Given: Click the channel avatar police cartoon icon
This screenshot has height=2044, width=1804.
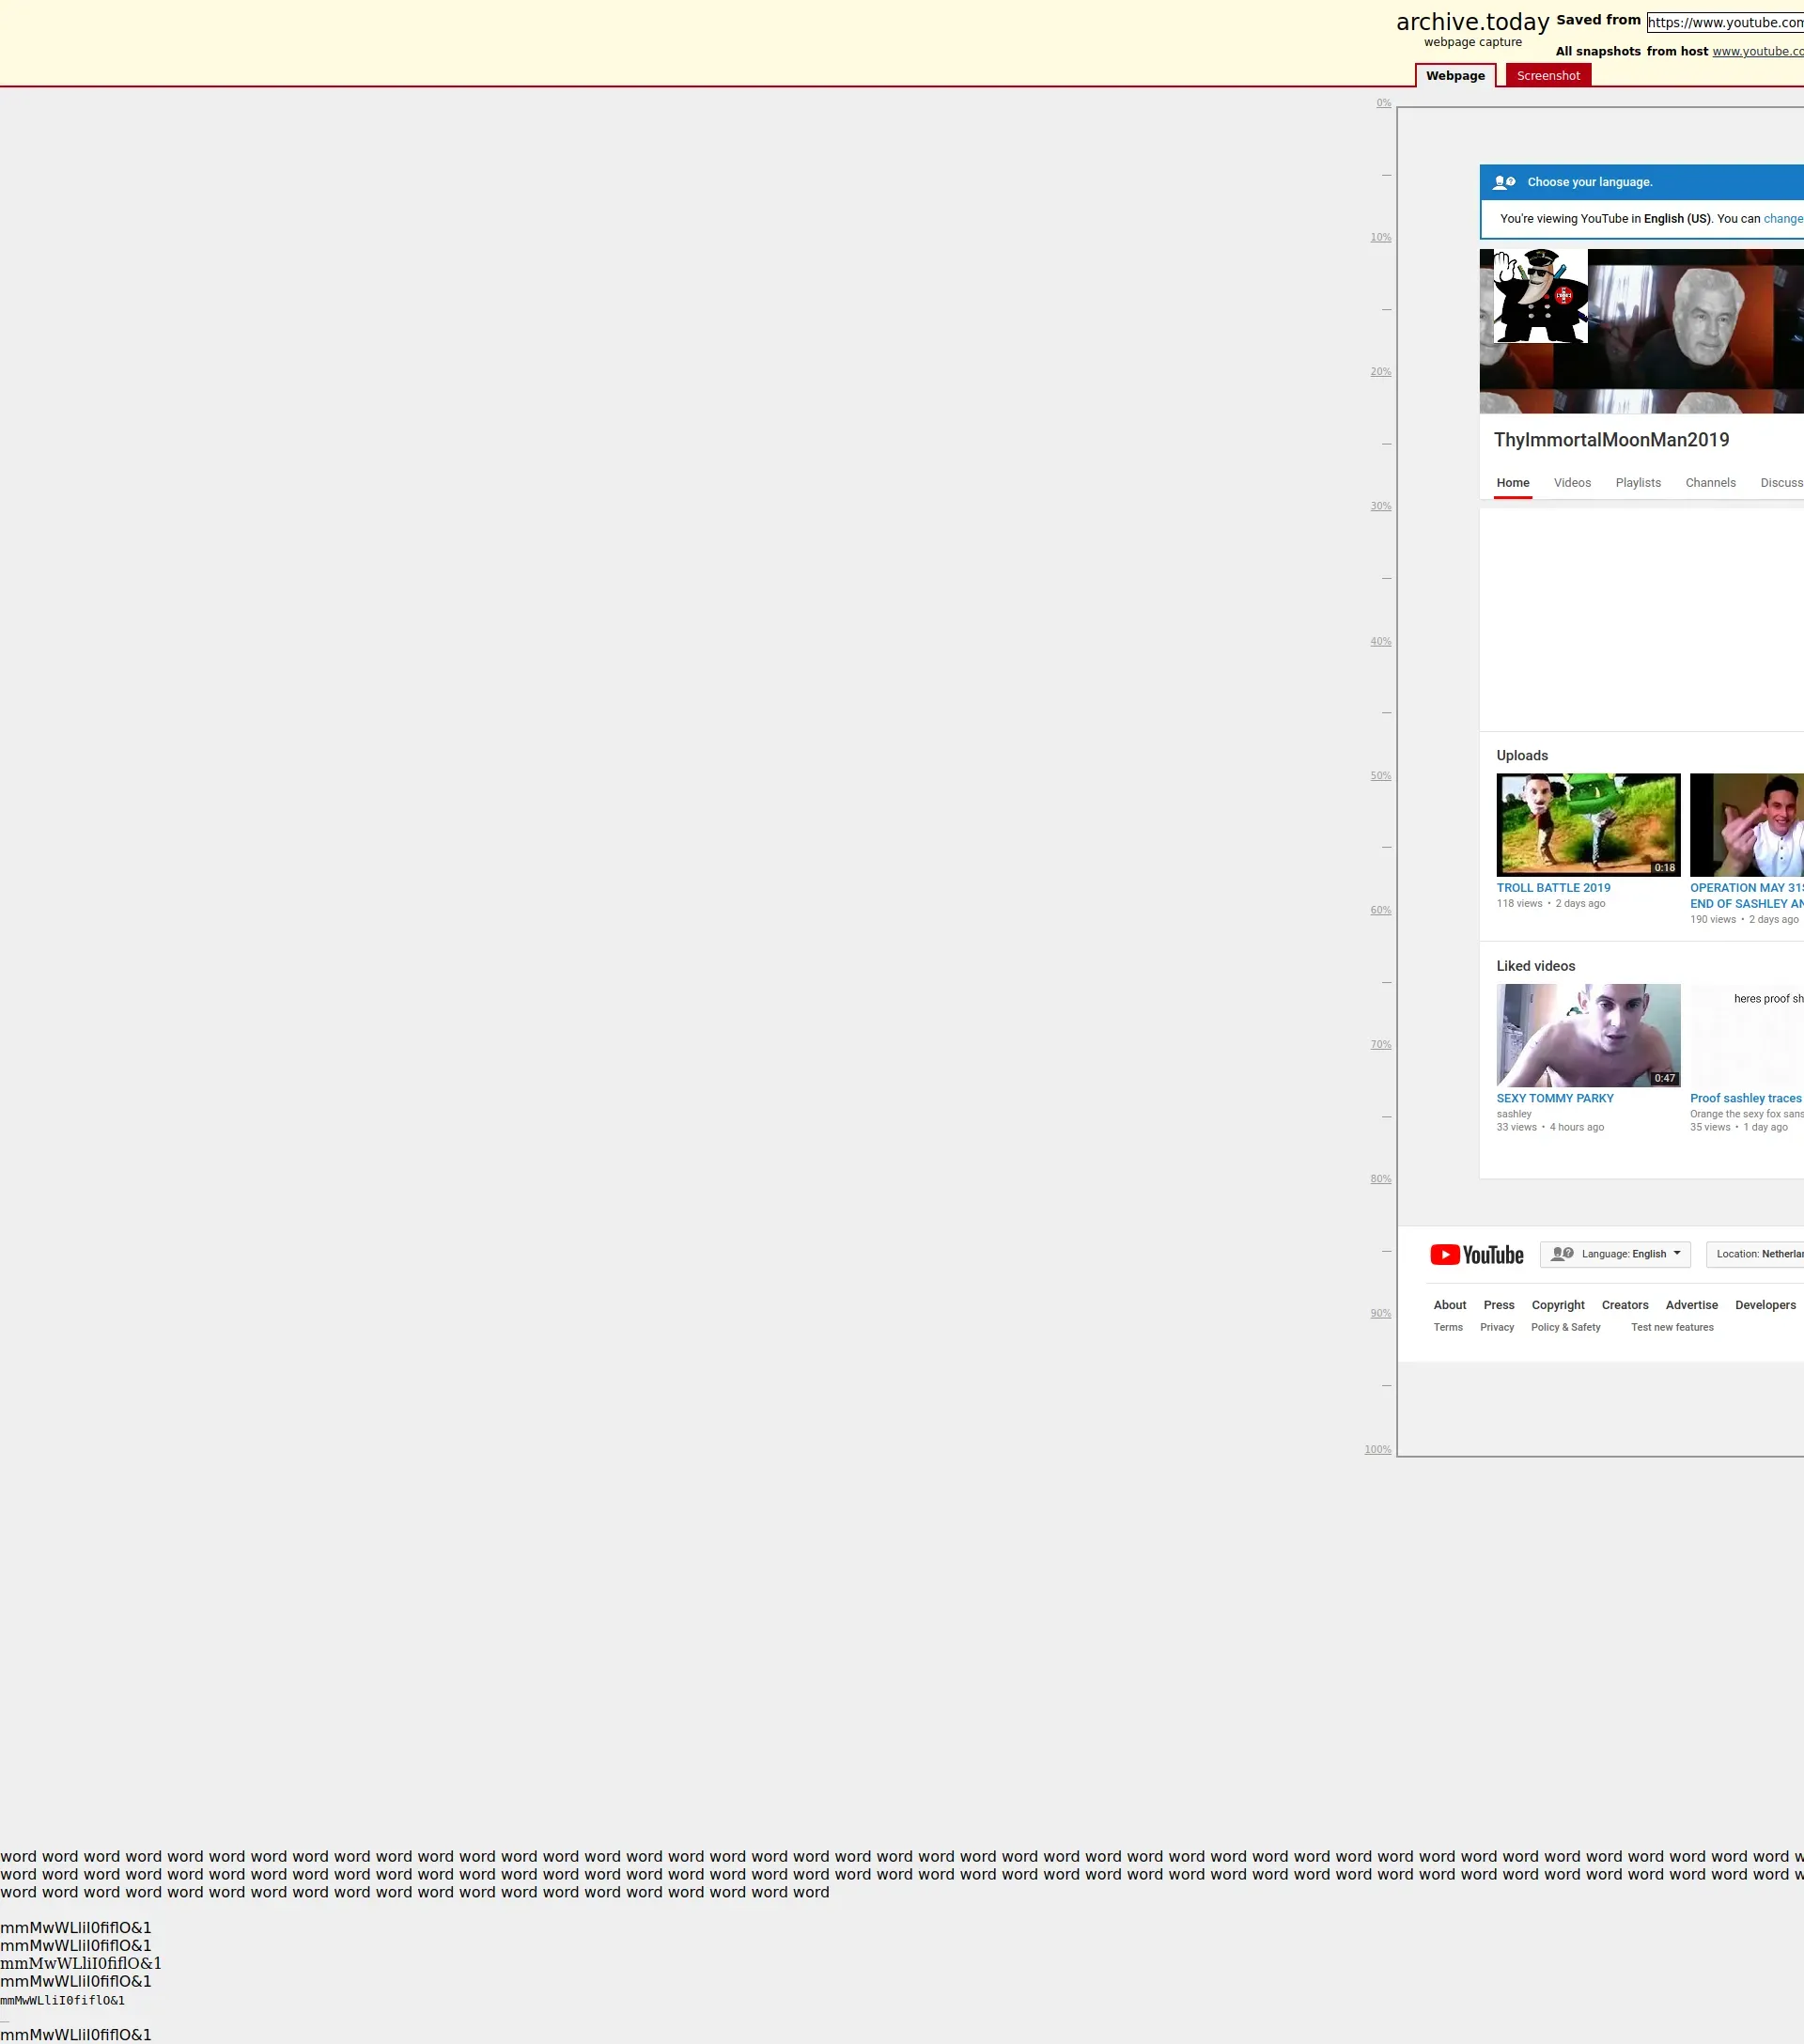Looking at the screenshot, I should pyautogui.click(x=1540, y=296).
